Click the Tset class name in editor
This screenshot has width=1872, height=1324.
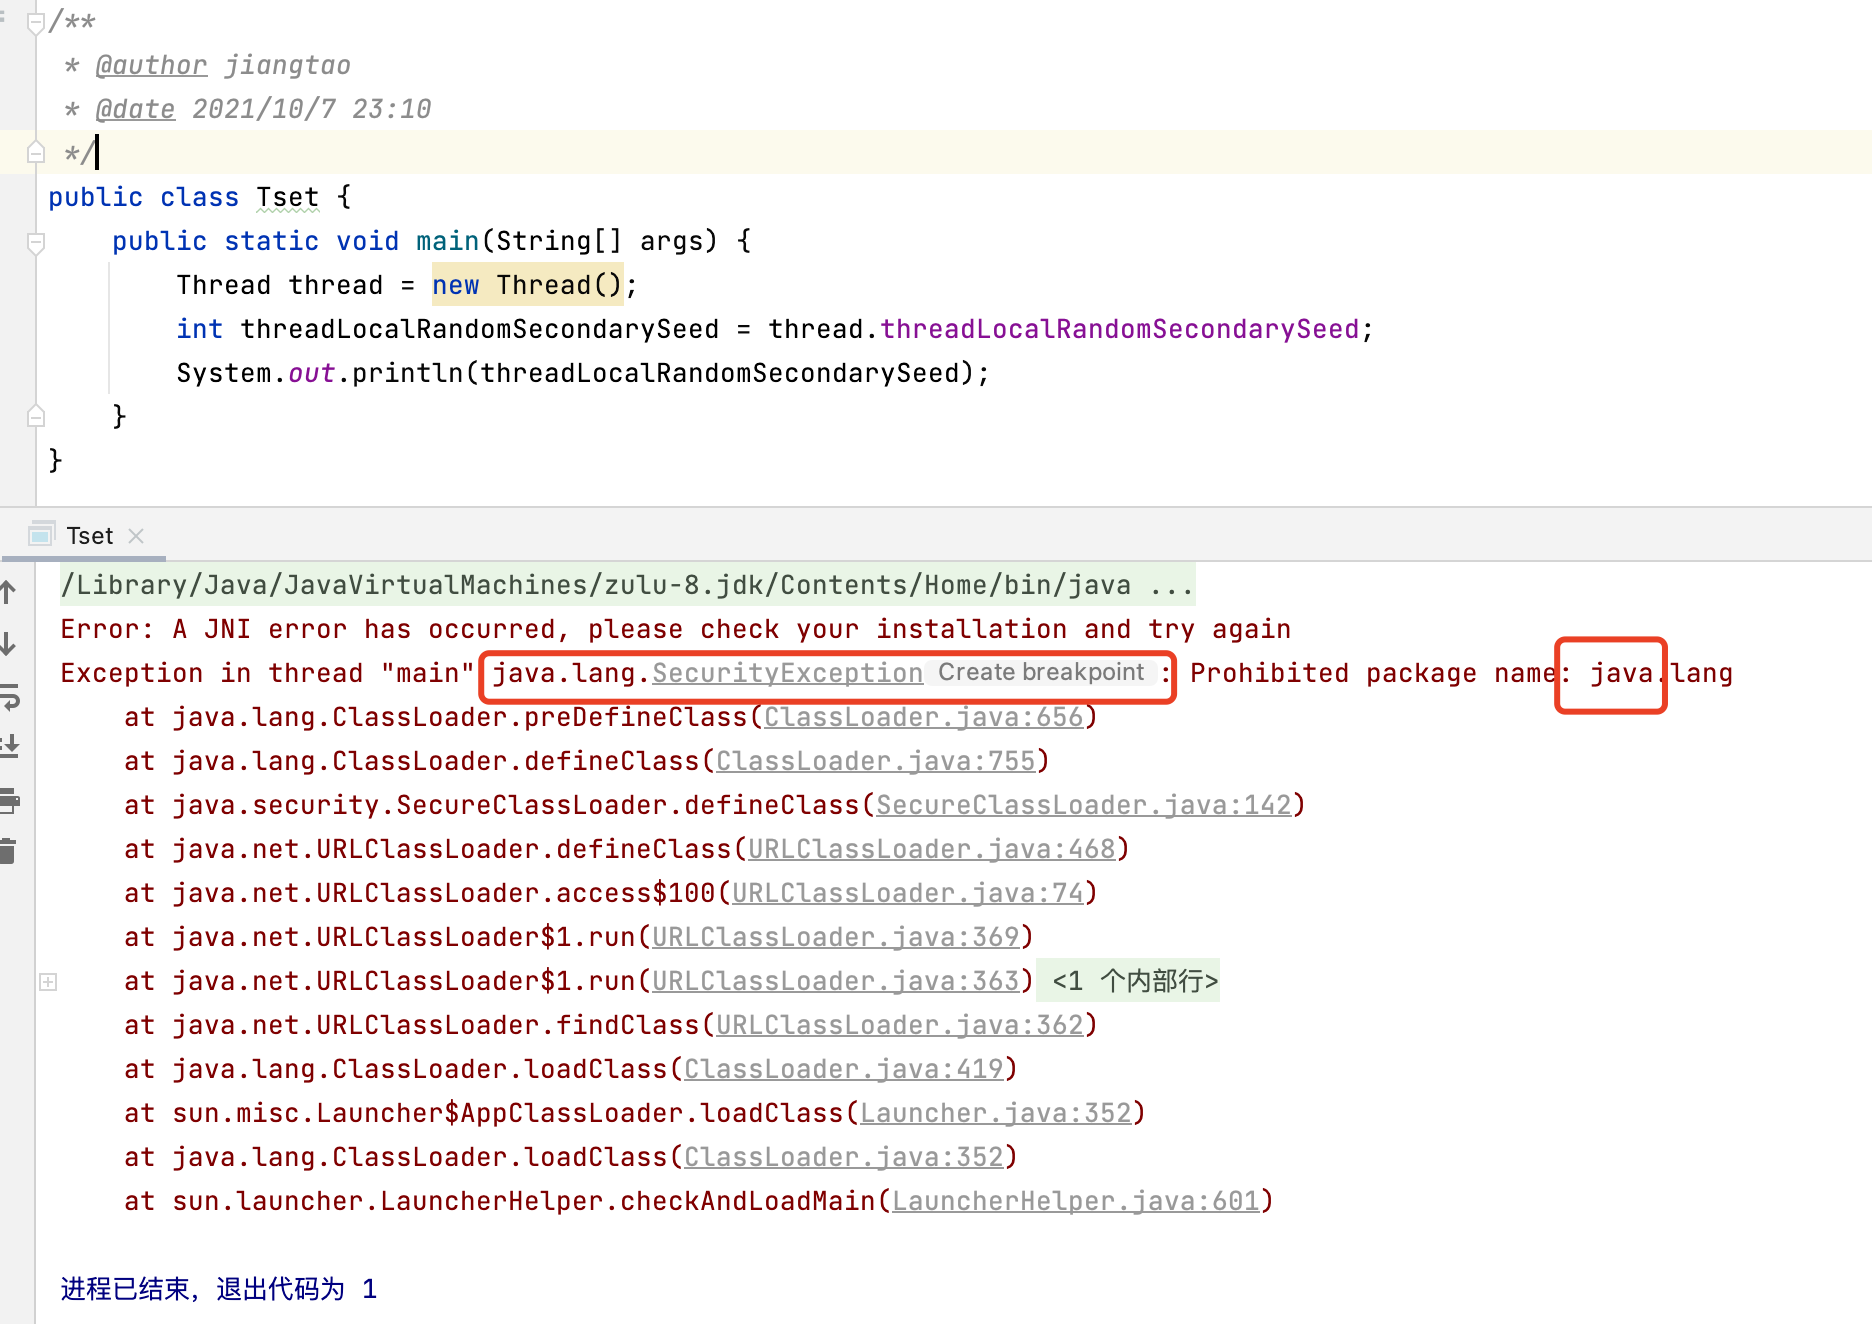tap(287, 197)
